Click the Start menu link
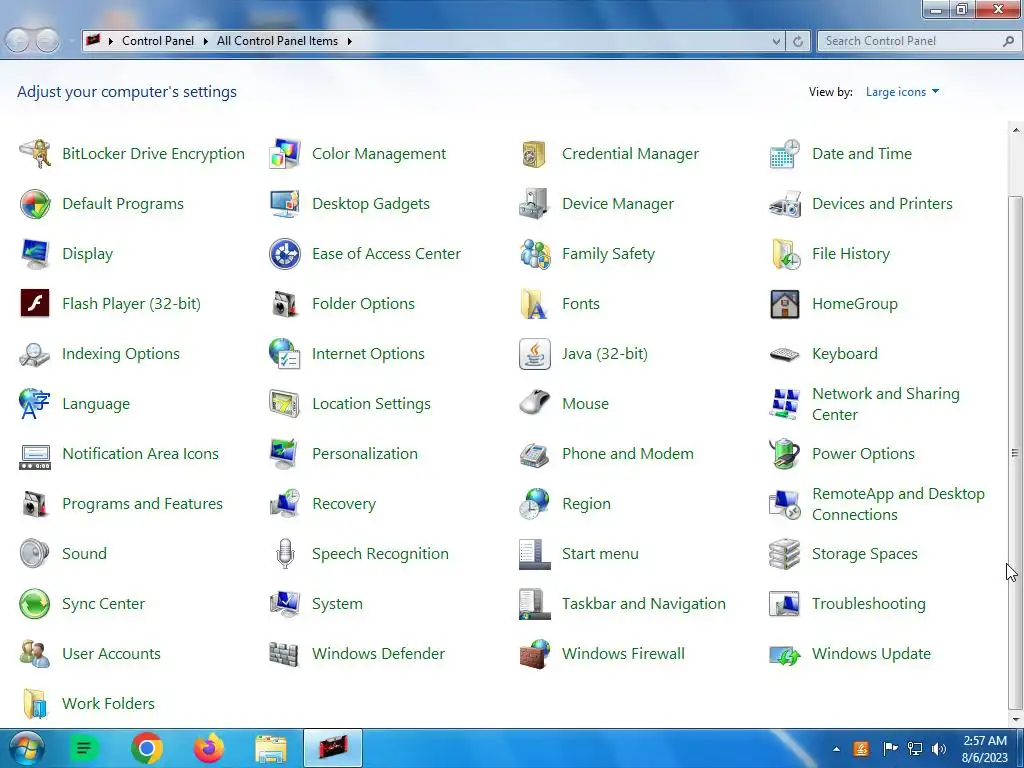Viewport: 1024px width, 768px height. [600, 554]
